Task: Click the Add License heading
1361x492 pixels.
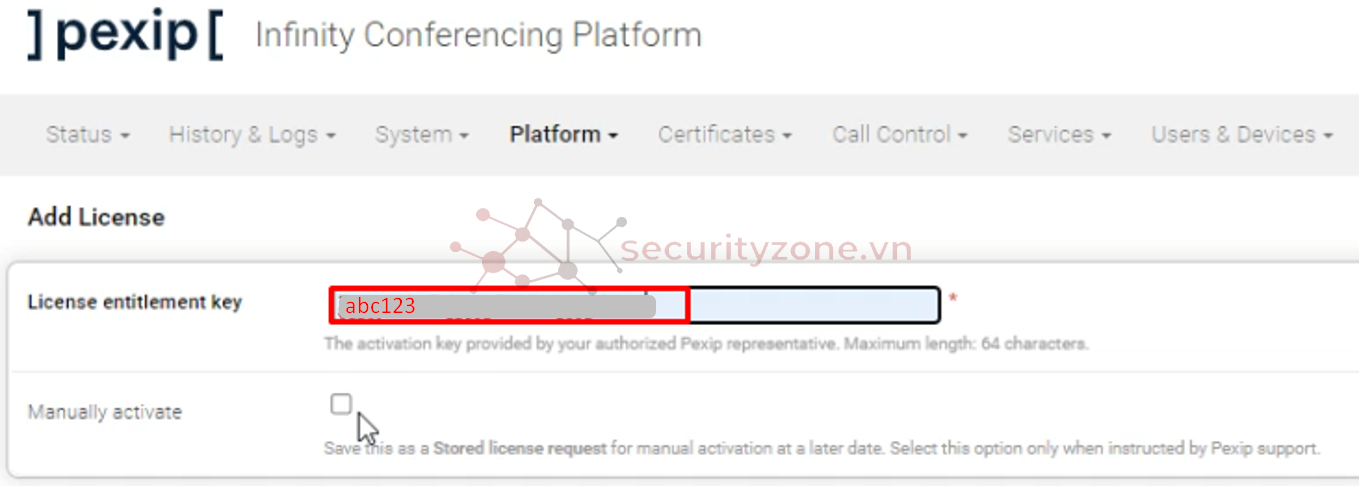Action: click(96, 217)
